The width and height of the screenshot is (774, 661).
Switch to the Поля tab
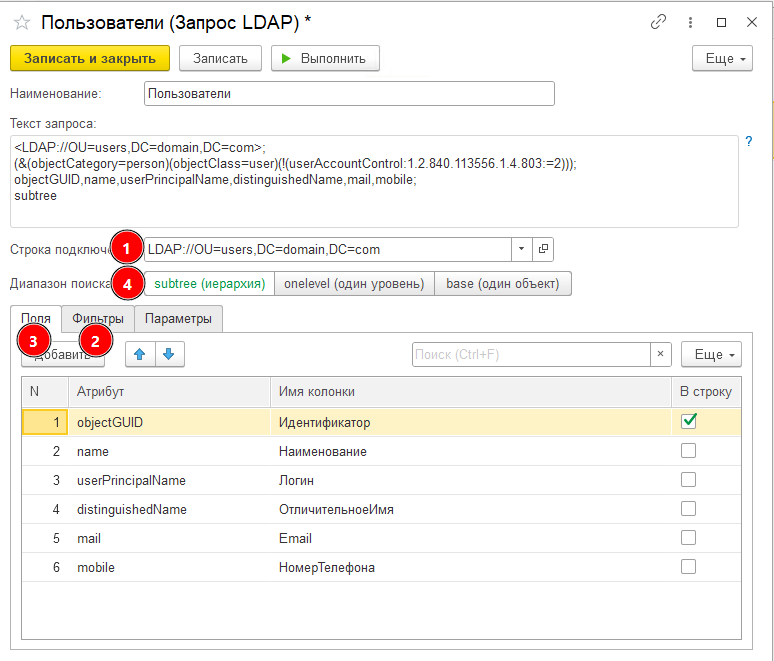36,319
